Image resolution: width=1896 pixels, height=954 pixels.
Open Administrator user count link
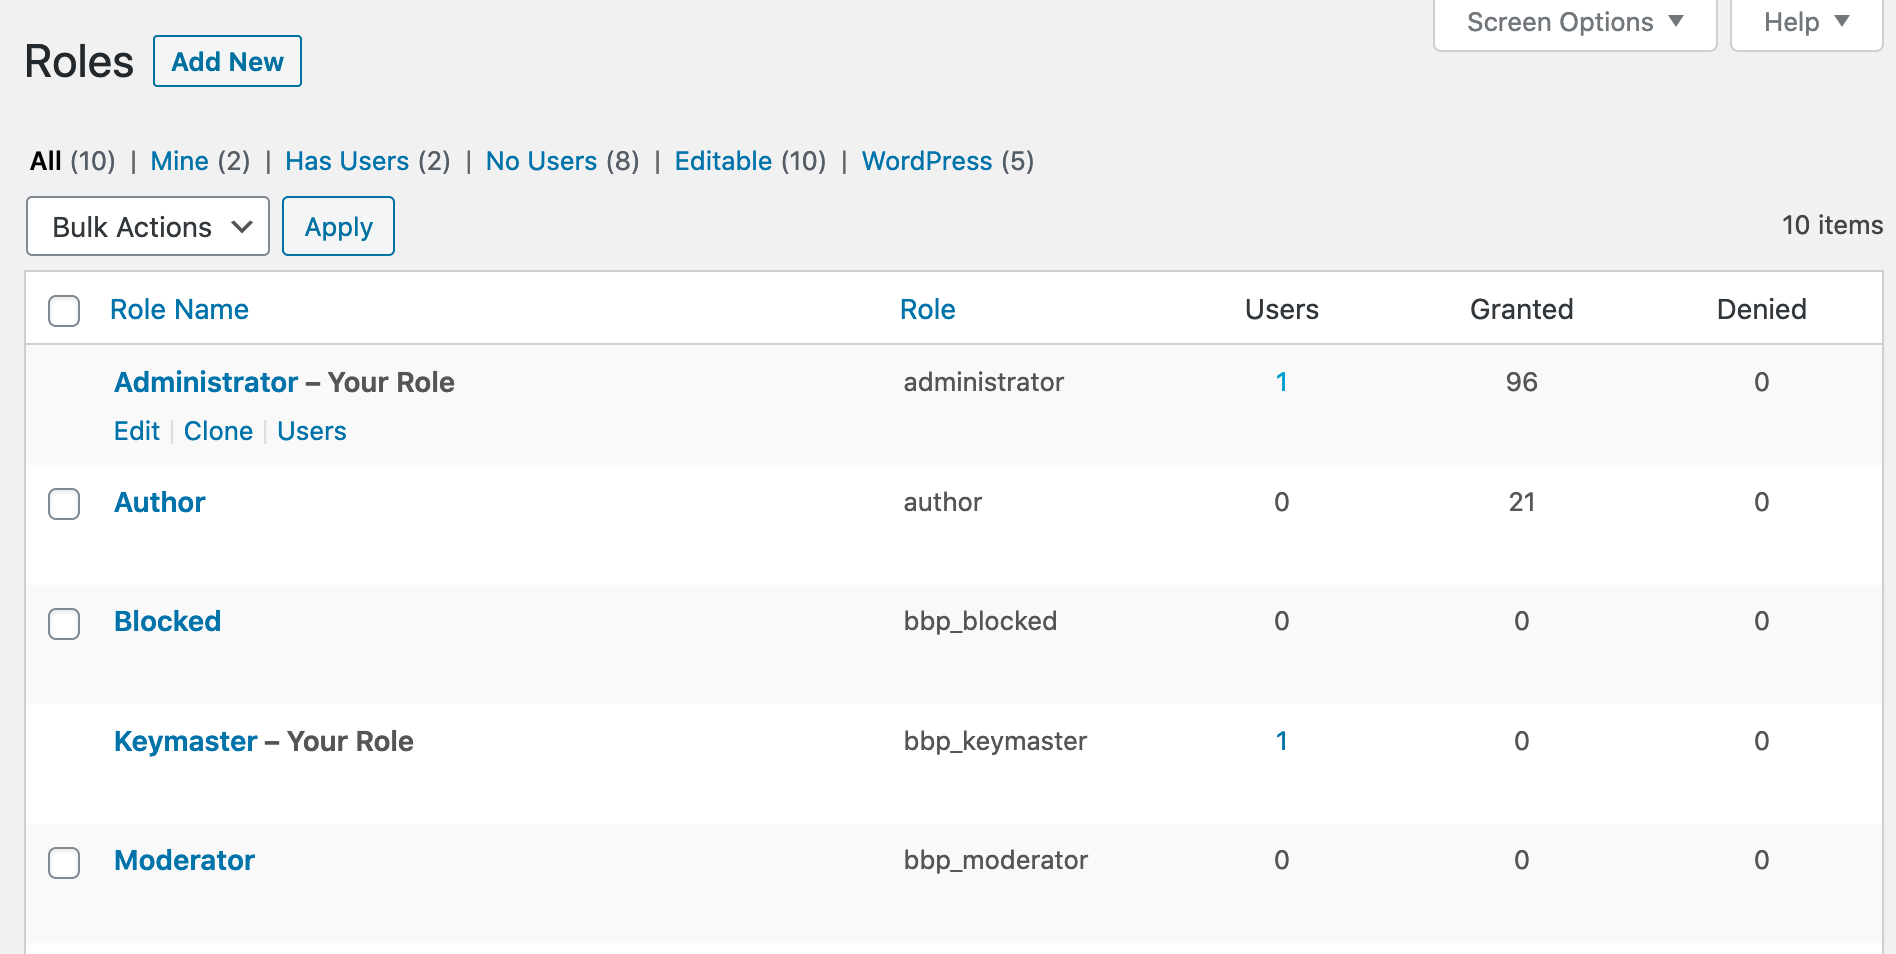pyautogui.click(x=1281, y=382)
